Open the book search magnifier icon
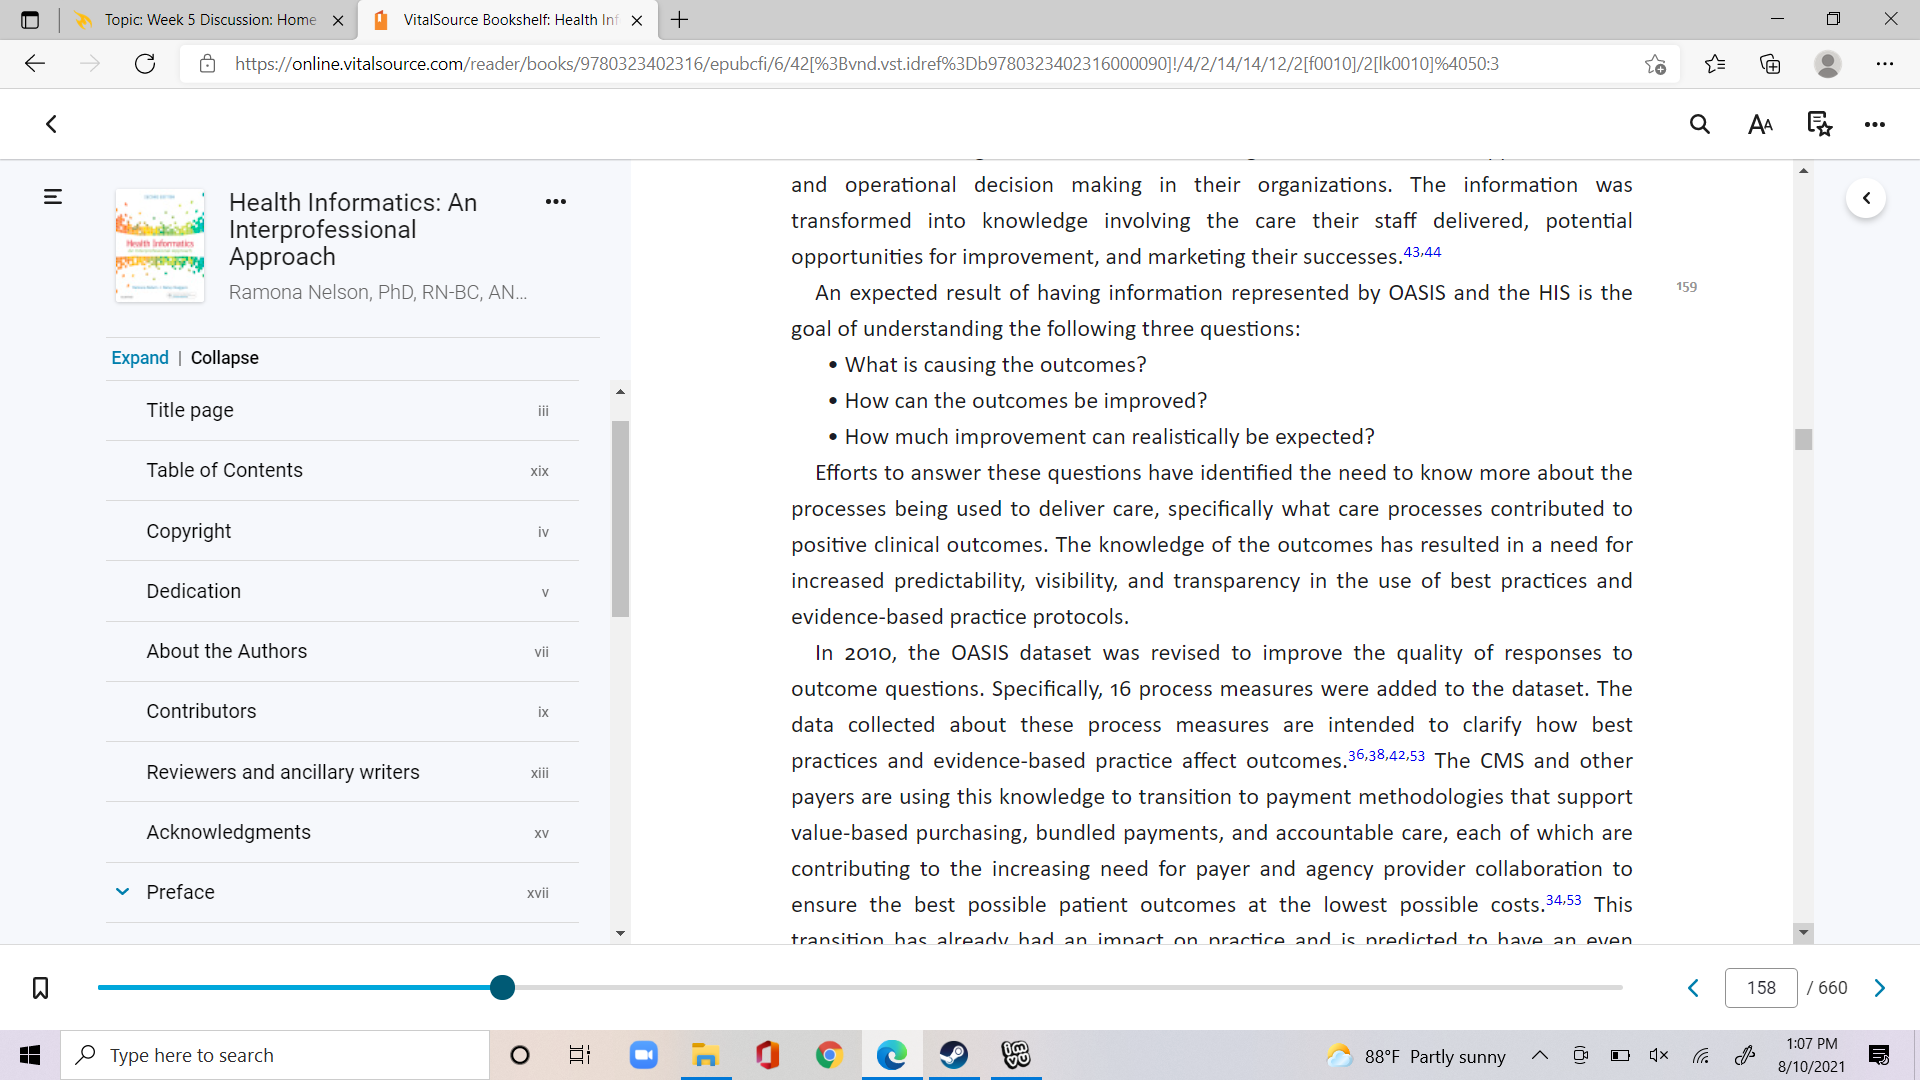Viewport: 1920px width, 1080px height. tap(1700, 124)
